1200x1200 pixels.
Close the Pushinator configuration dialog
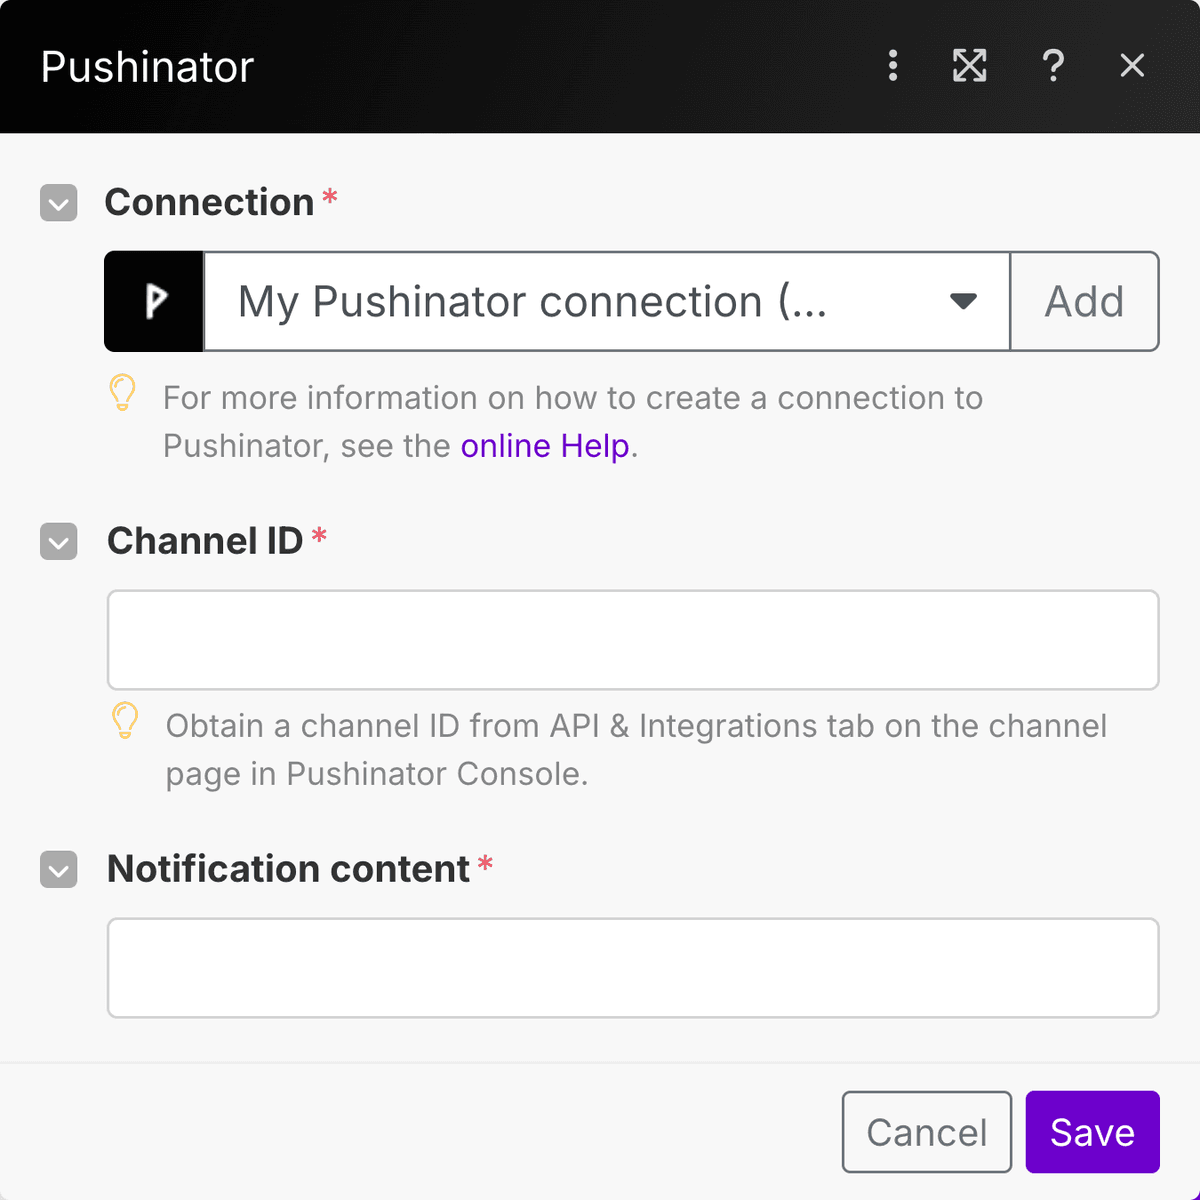pos(1132,66)
